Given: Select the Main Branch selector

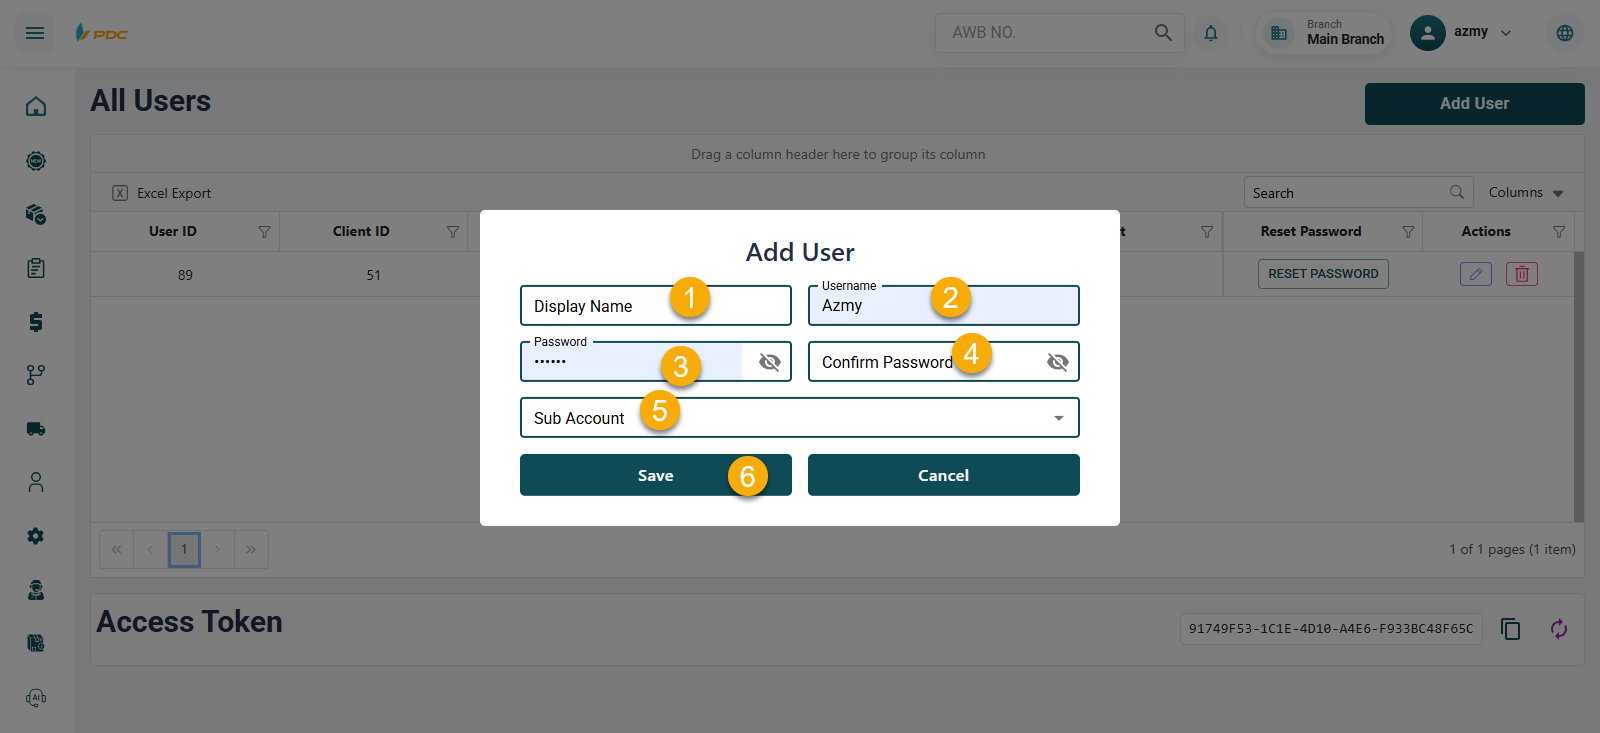Looking at the screenshot, I should click(1325, 33).
